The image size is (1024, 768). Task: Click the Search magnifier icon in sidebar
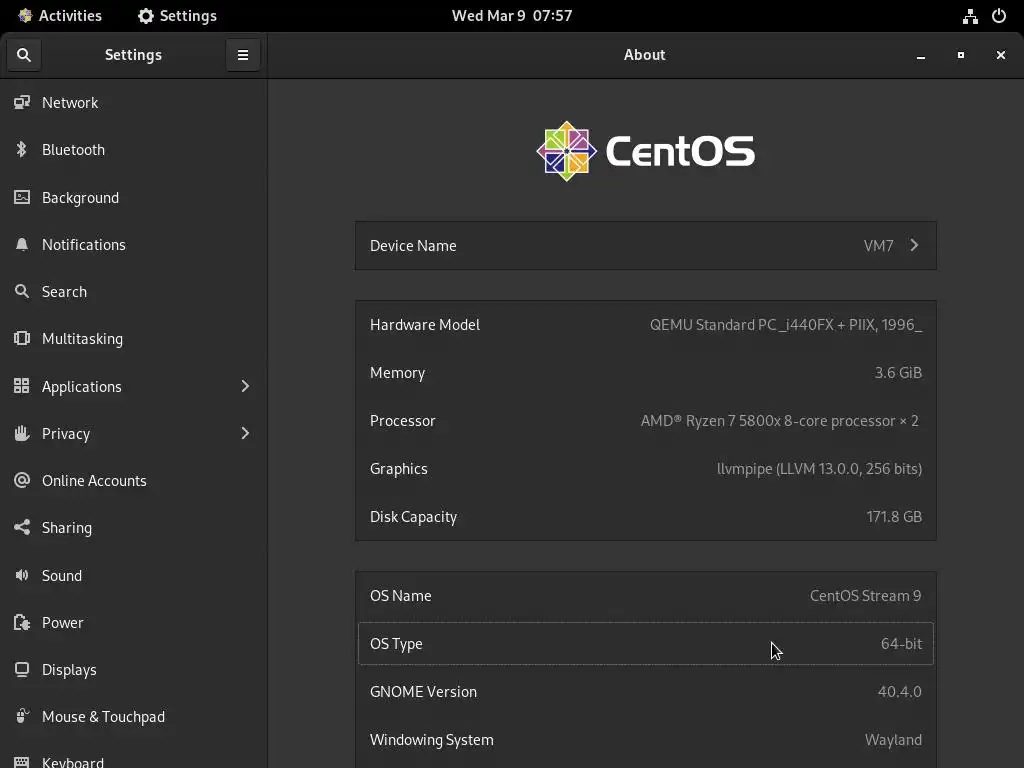coord(22,291)
